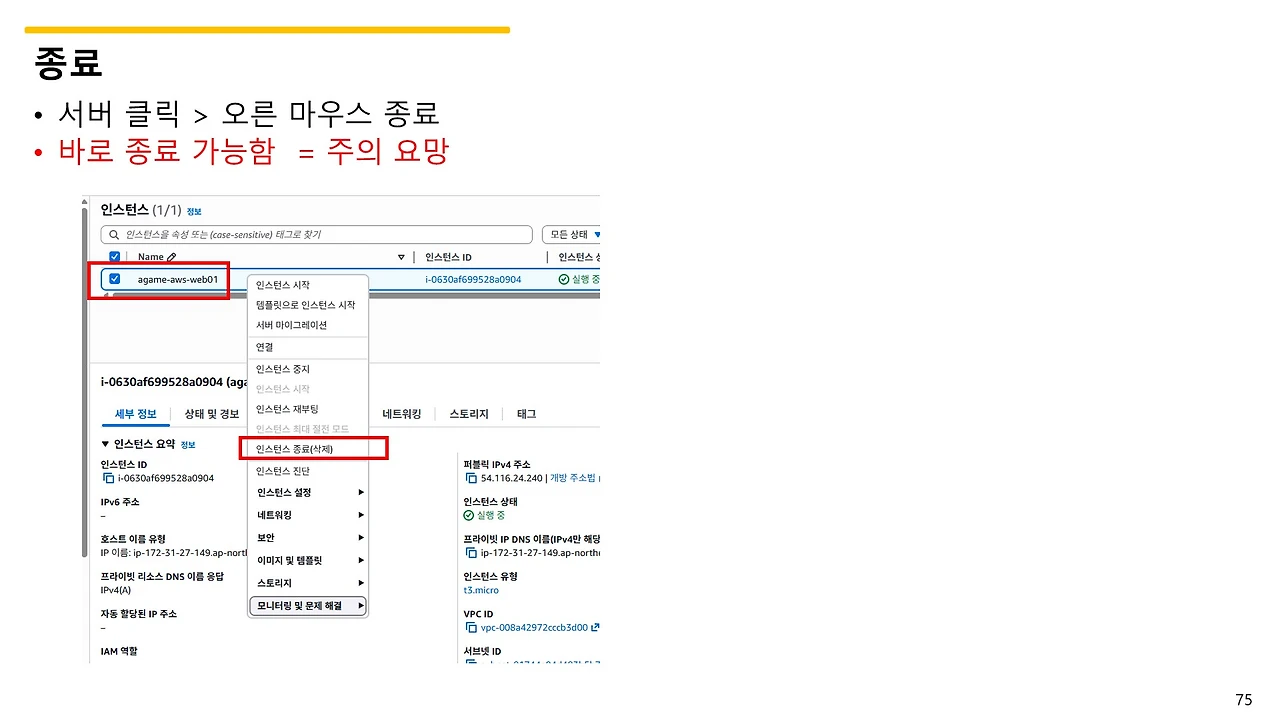Open the VPC via its external link icon
1280x720 pixels.
593,627
